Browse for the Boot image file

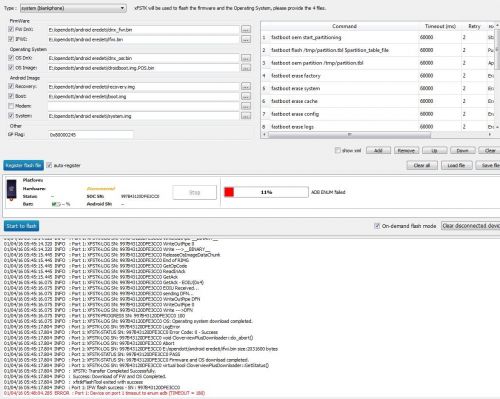coord(246,96)
